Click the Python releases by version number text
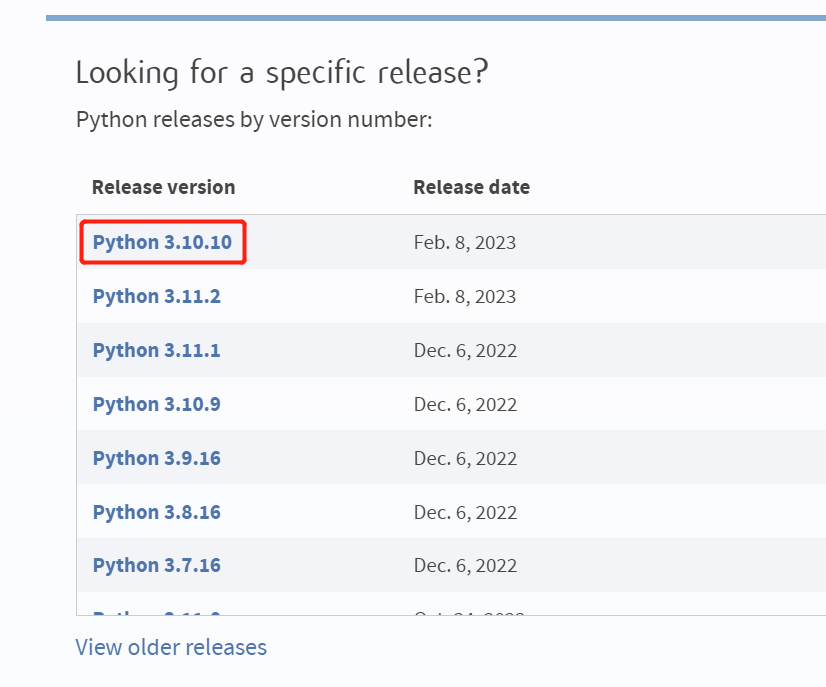Image resolution: width=826 pixels, height=687 pixels. click(254, 120)
